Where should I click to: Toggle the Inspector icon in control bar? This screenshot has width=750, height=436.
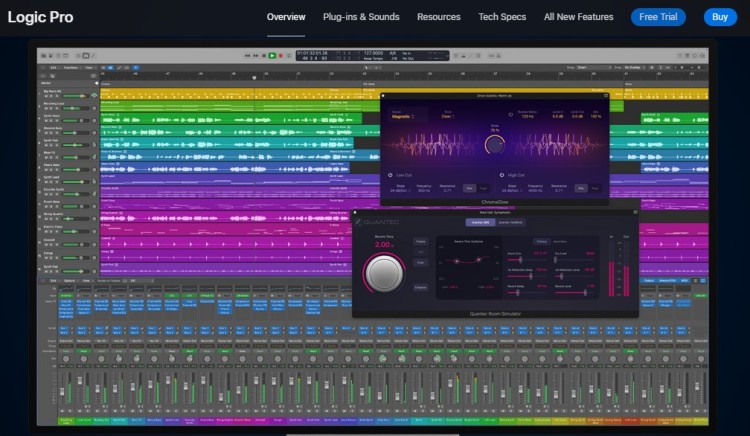click(51, 56)
